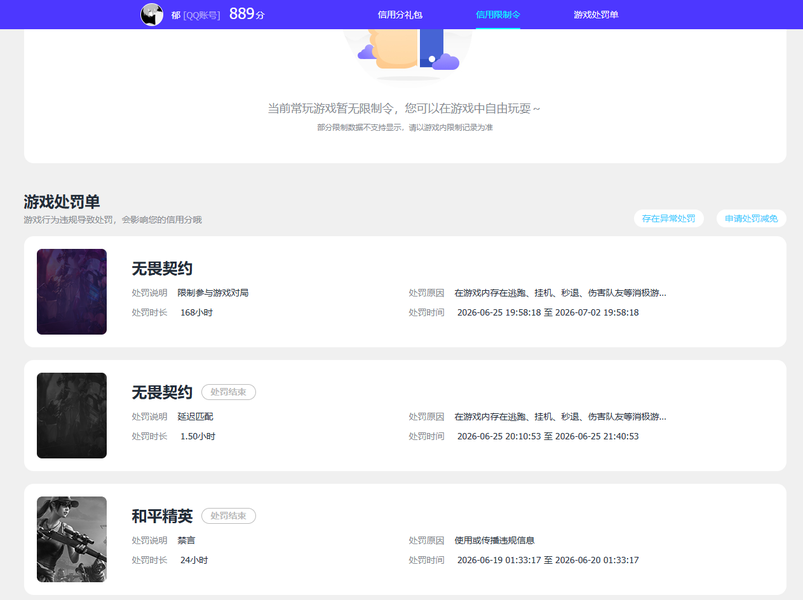
Task: Click 处罚结束 badge on 和平精英 card
Action: [x=228, y=516]
